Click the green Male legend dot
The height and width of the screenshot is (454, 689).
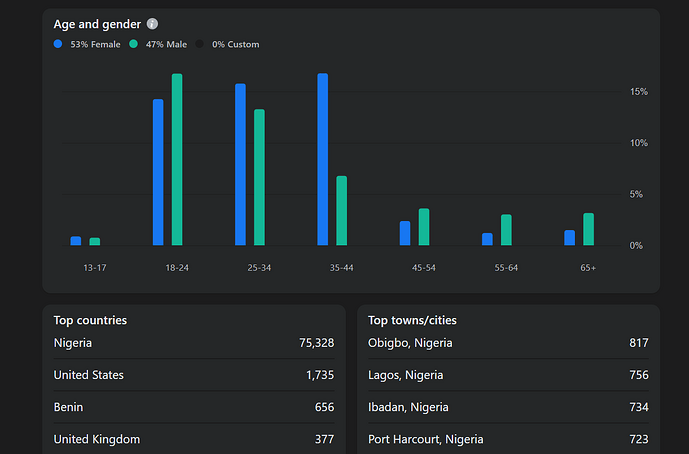(x=133, y=44)
